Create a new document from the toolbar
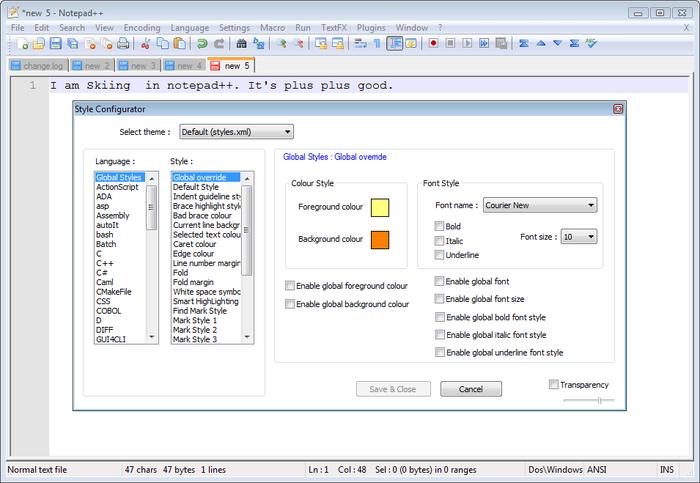 click(x=21, y=43)
